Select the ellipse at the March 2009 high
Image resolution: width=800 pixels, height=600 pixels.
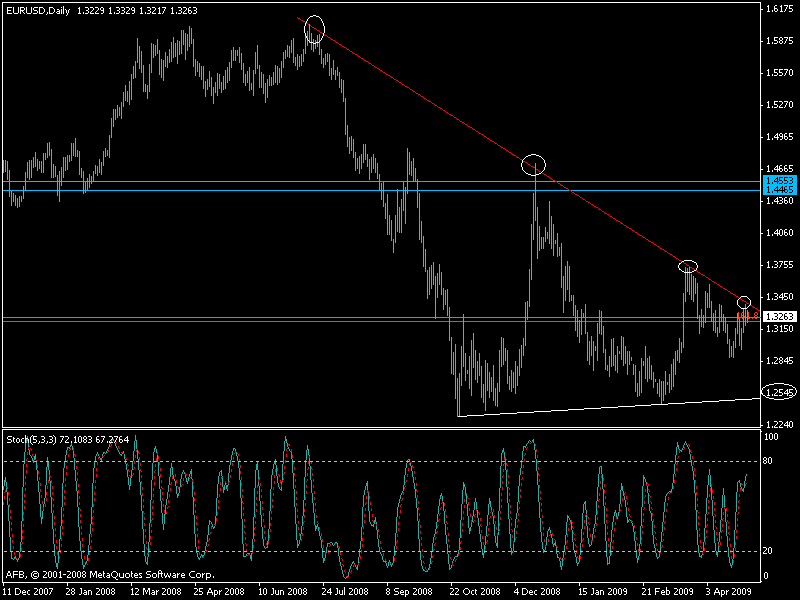tap(688, 266)
